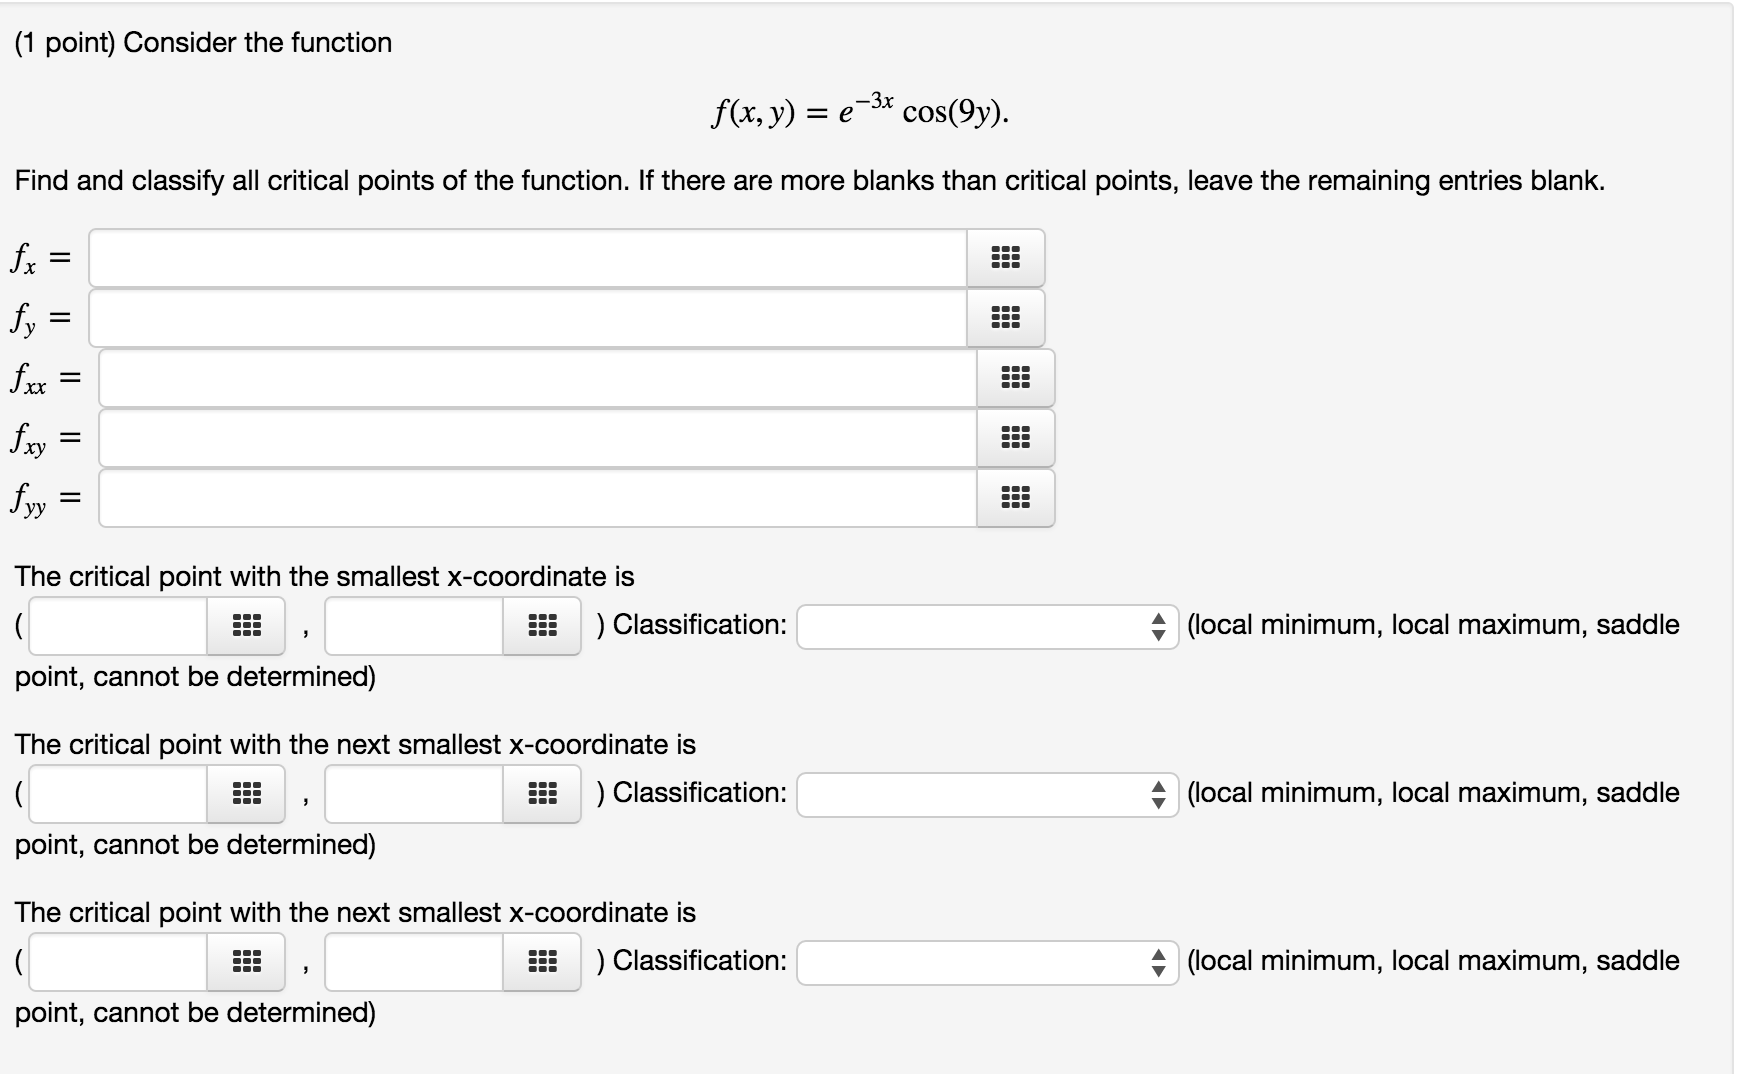The width and height of the screenshot is (1738, 1074).
Task: Open the equation editor for the second x-coordinate
Action: pos(246,792)
